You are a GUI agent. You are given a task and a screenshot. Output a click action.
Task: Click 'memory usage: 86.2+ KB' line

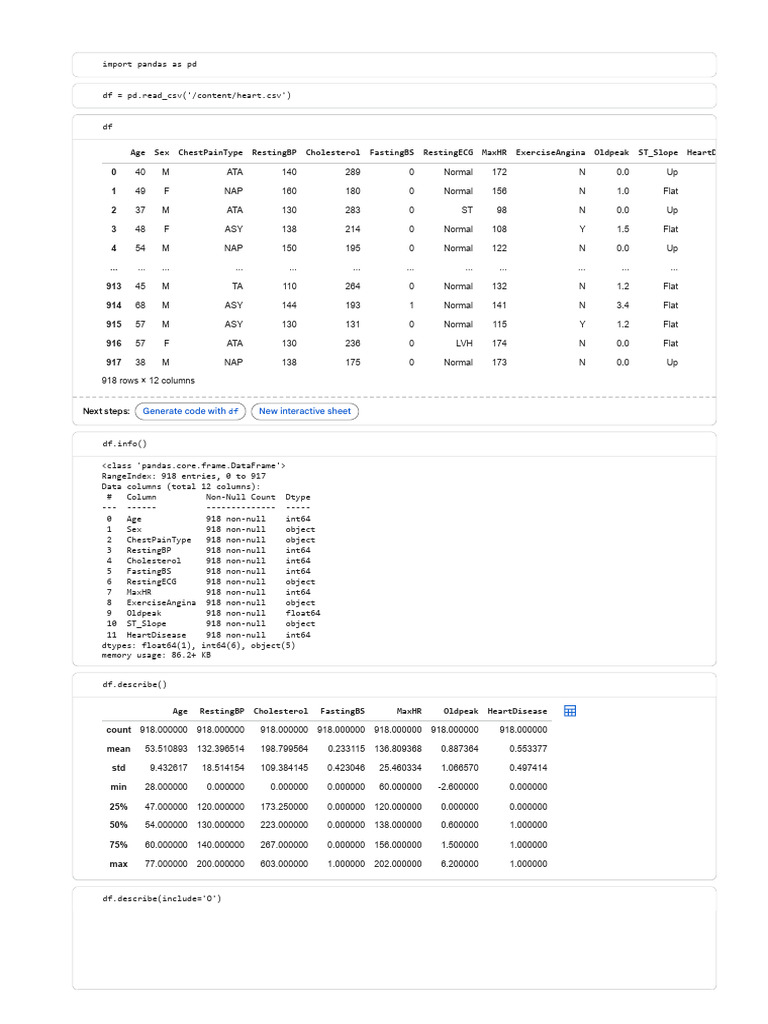click(x=156, y=655)
